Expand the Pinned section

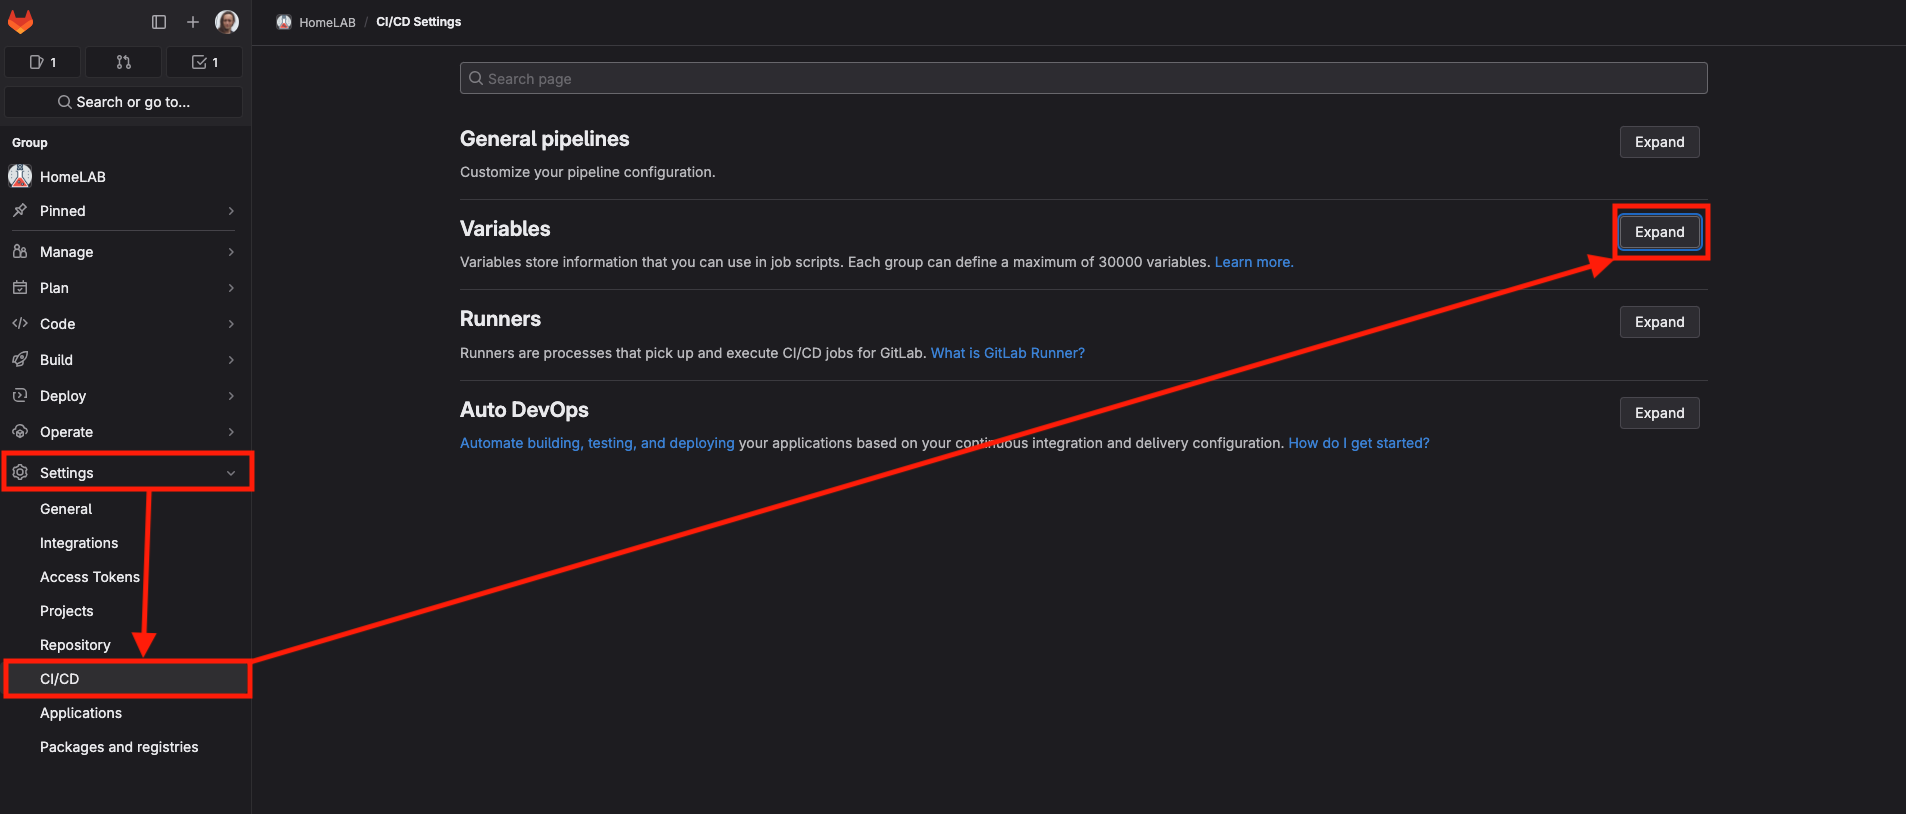[x=125, y=211]
